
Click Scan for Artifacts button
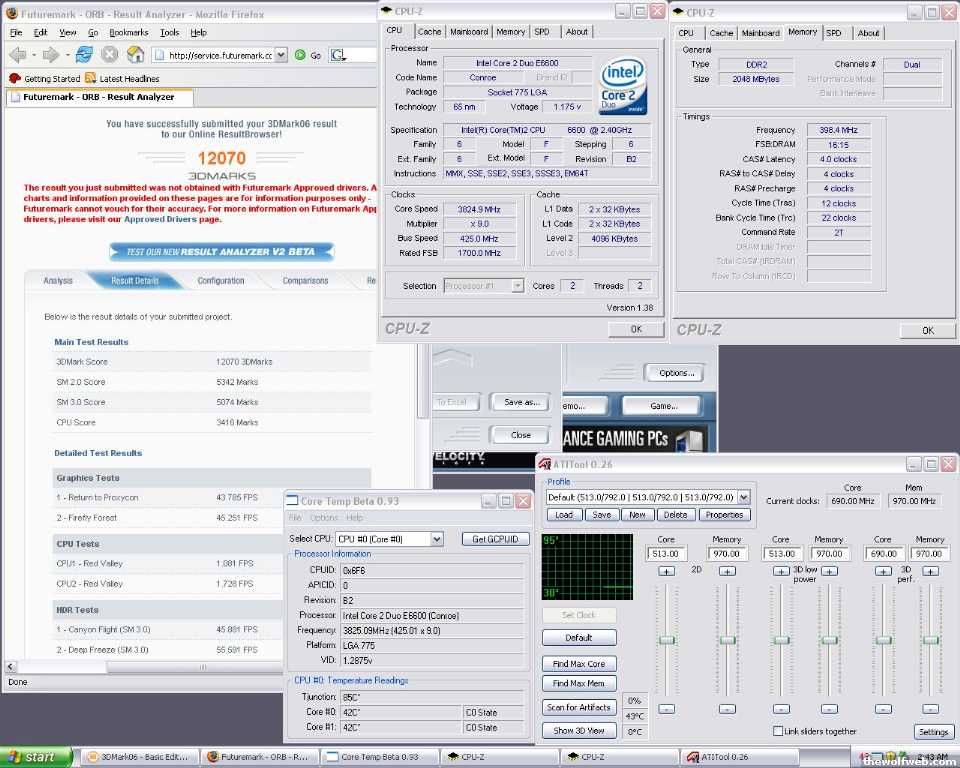coord(579,707)
